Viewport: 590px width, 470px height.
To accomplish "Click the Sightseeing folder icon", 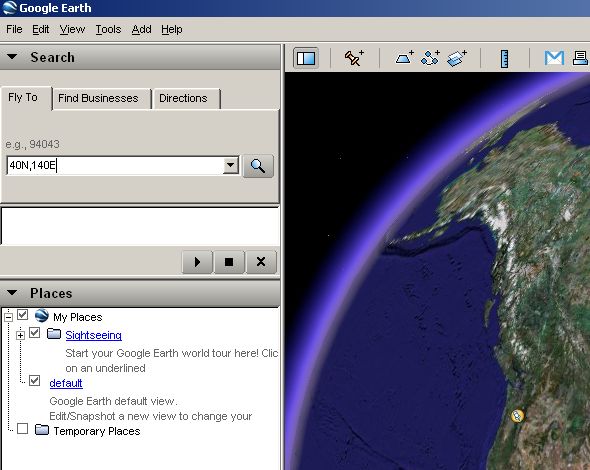I will [54, 333].
